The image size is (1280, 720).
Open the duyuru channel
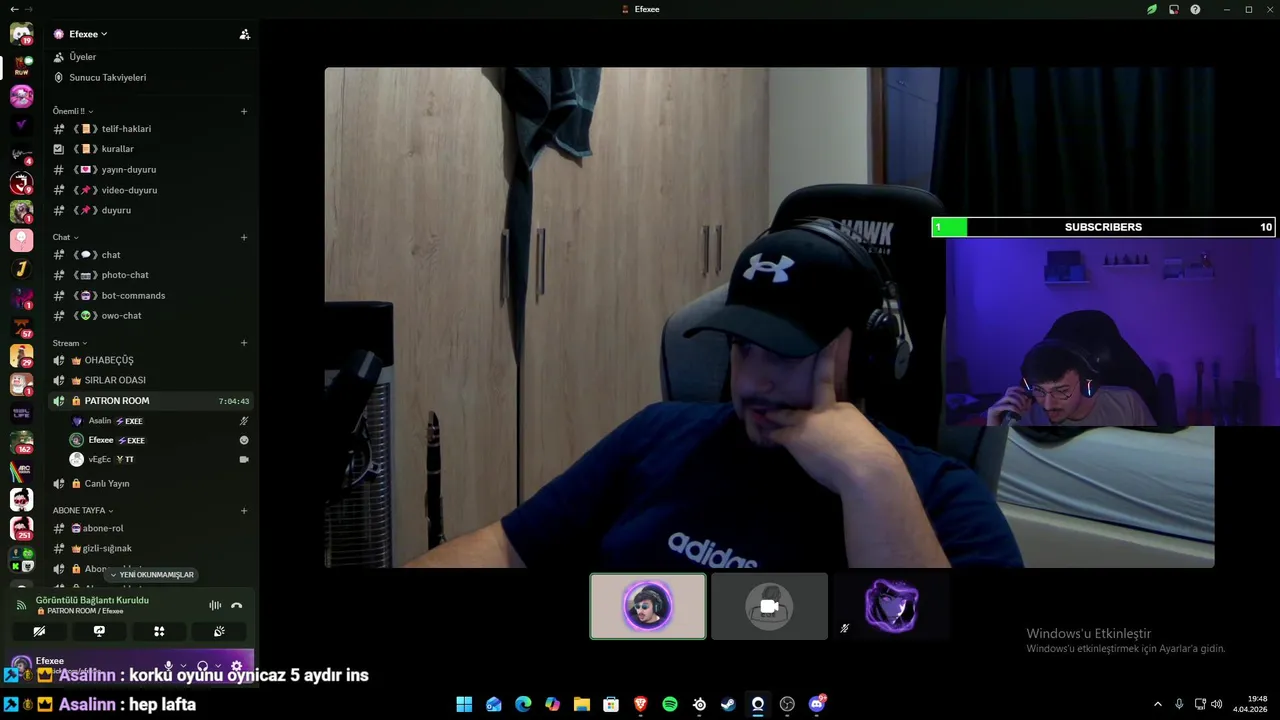(150, 210)
